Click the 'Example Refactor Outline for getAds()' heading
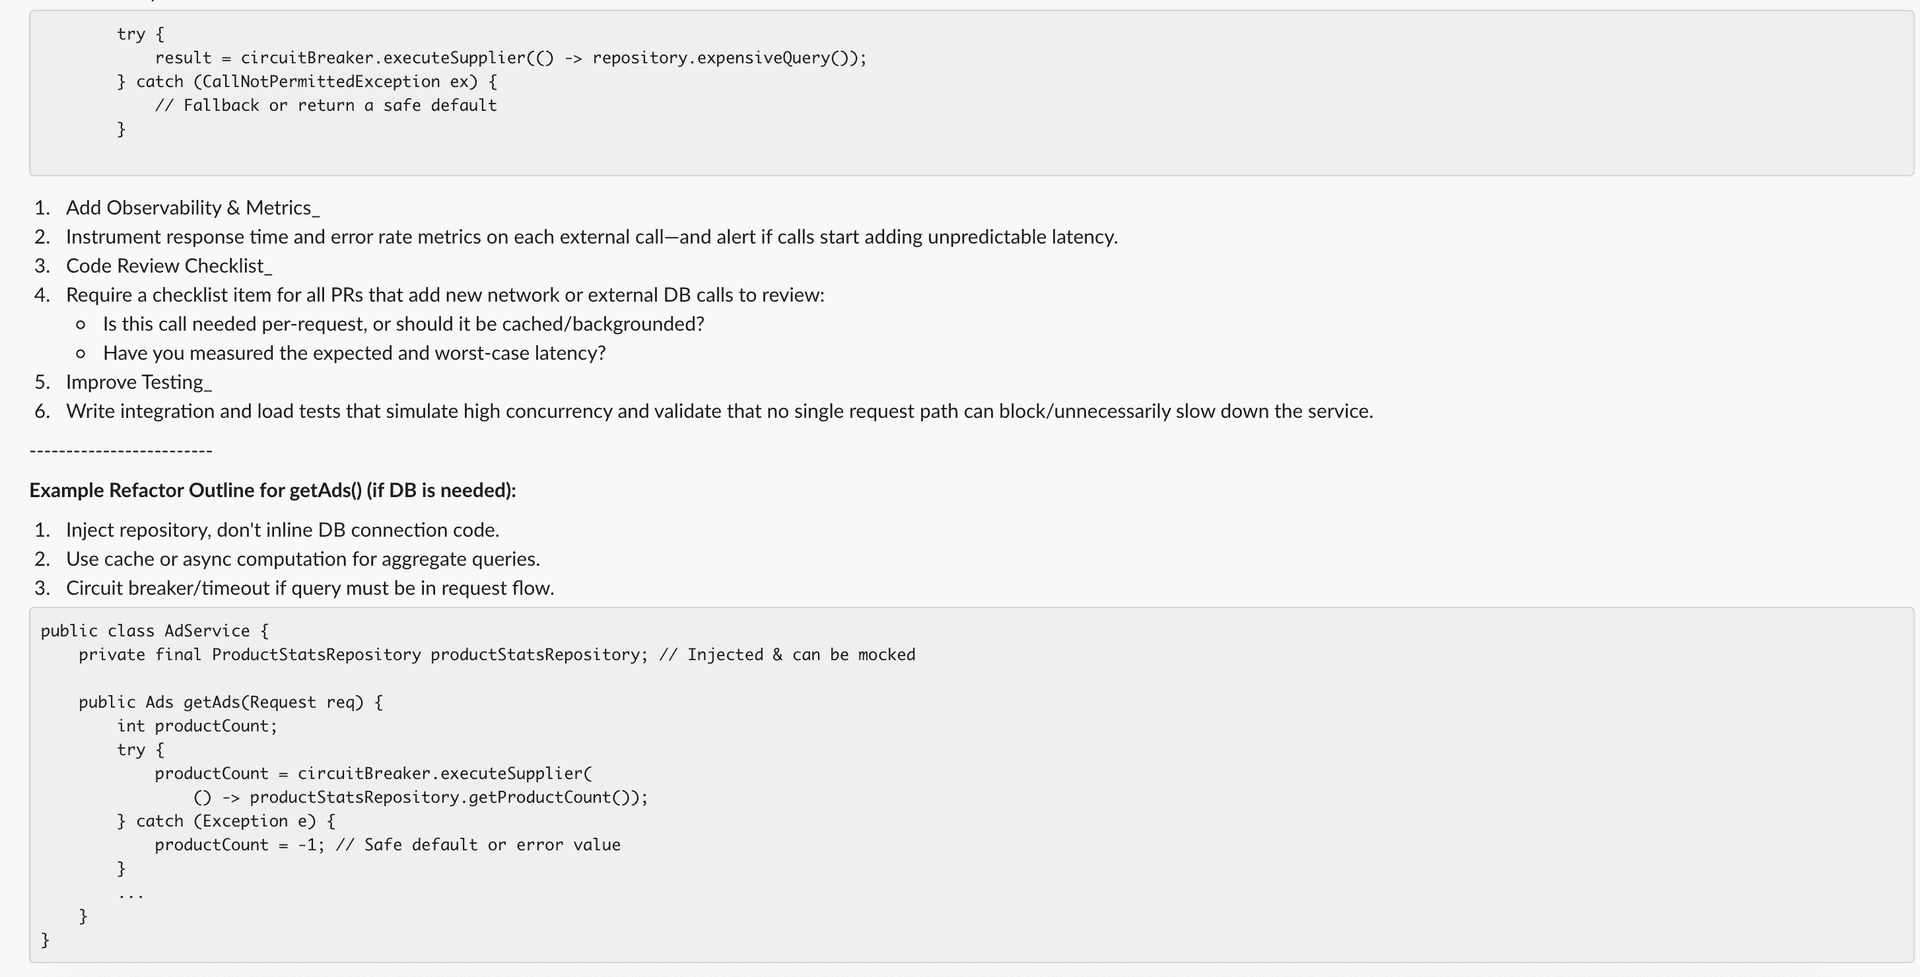 point(273,490)
